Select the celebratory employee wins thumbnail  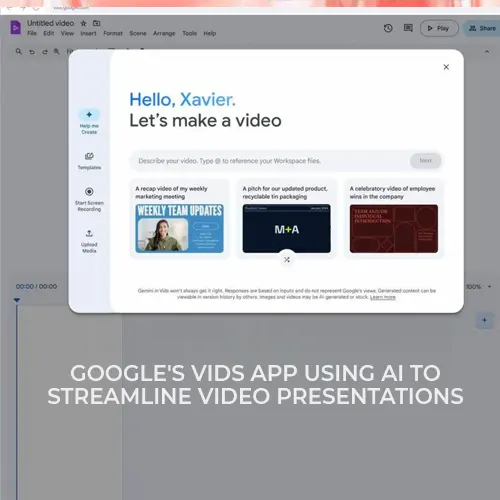tap(394, 228)
